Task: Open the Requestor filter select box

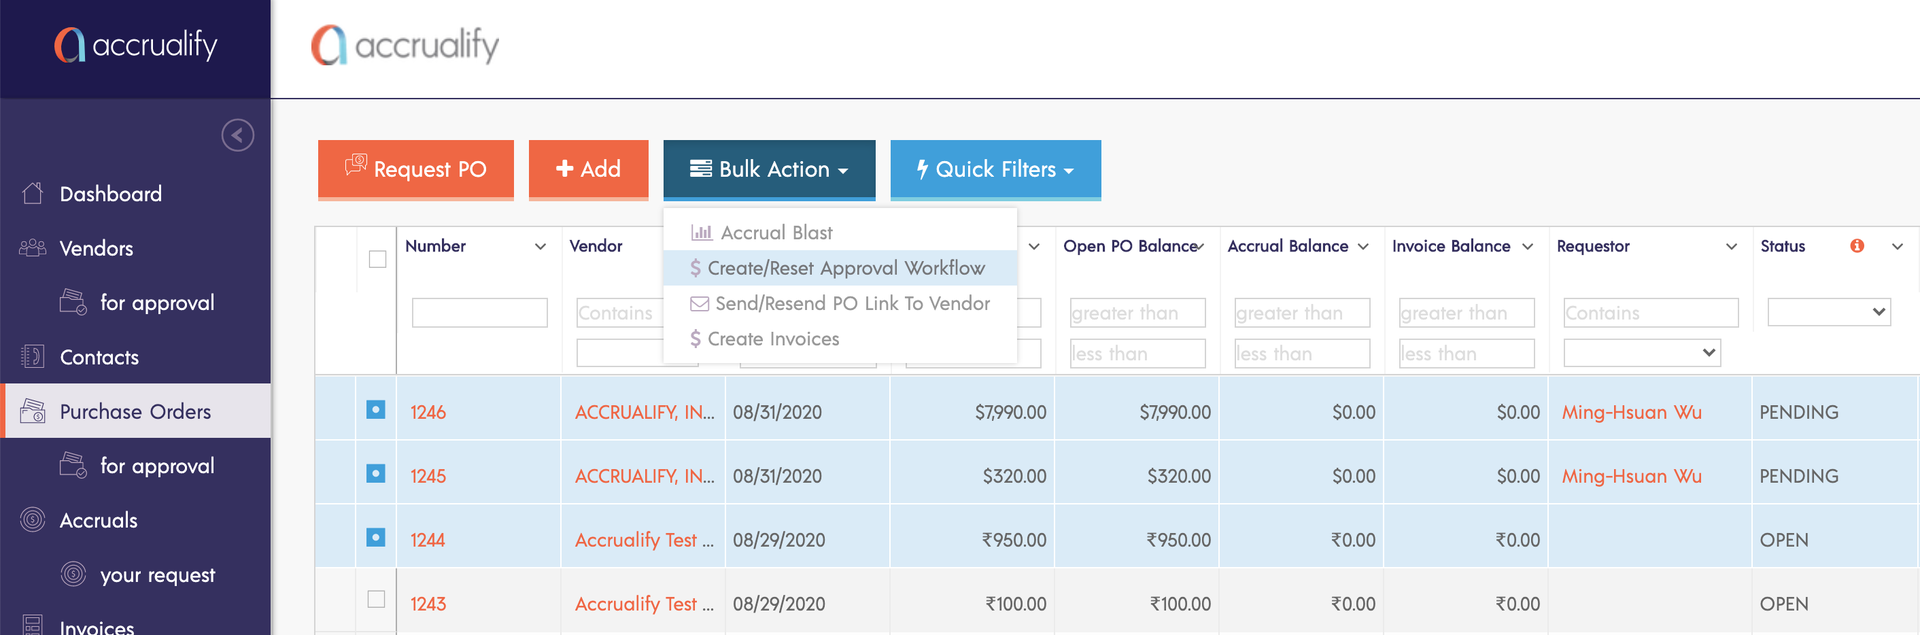Action: click(x=1642, y=353)
